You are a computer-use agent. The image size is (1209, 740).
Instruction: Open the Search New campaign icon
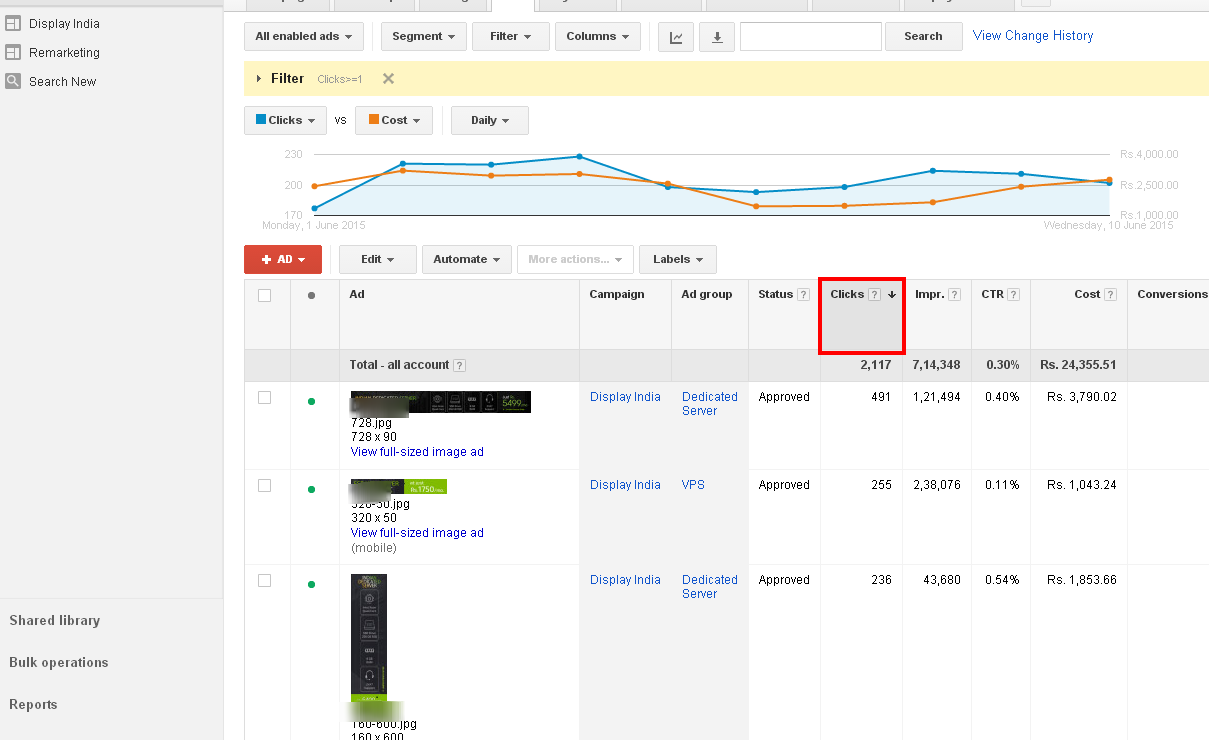pyautogui.click(x=13, y=81)
